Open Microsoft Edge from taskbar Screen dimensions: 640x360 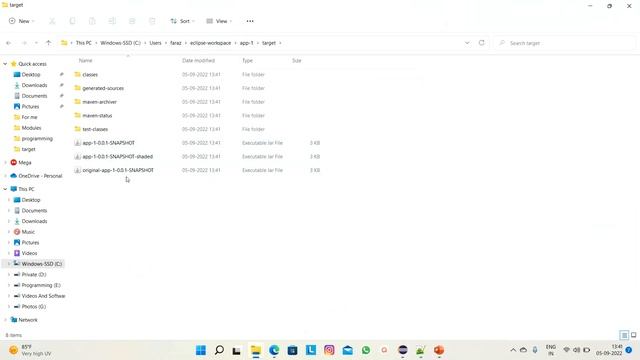coord(274,350)
